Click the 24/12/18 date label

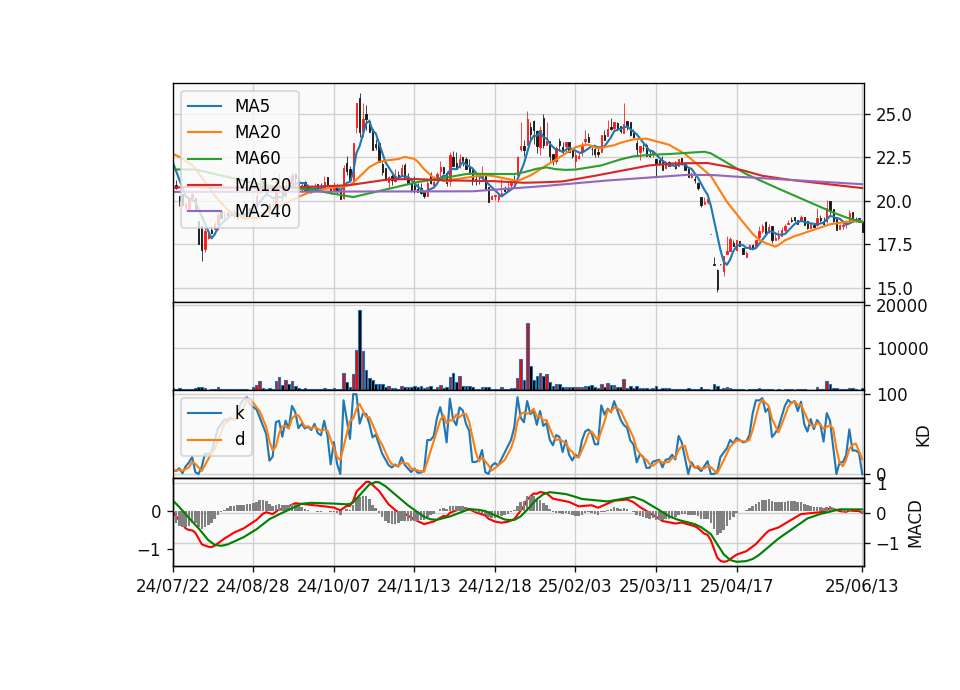point(495,587)
